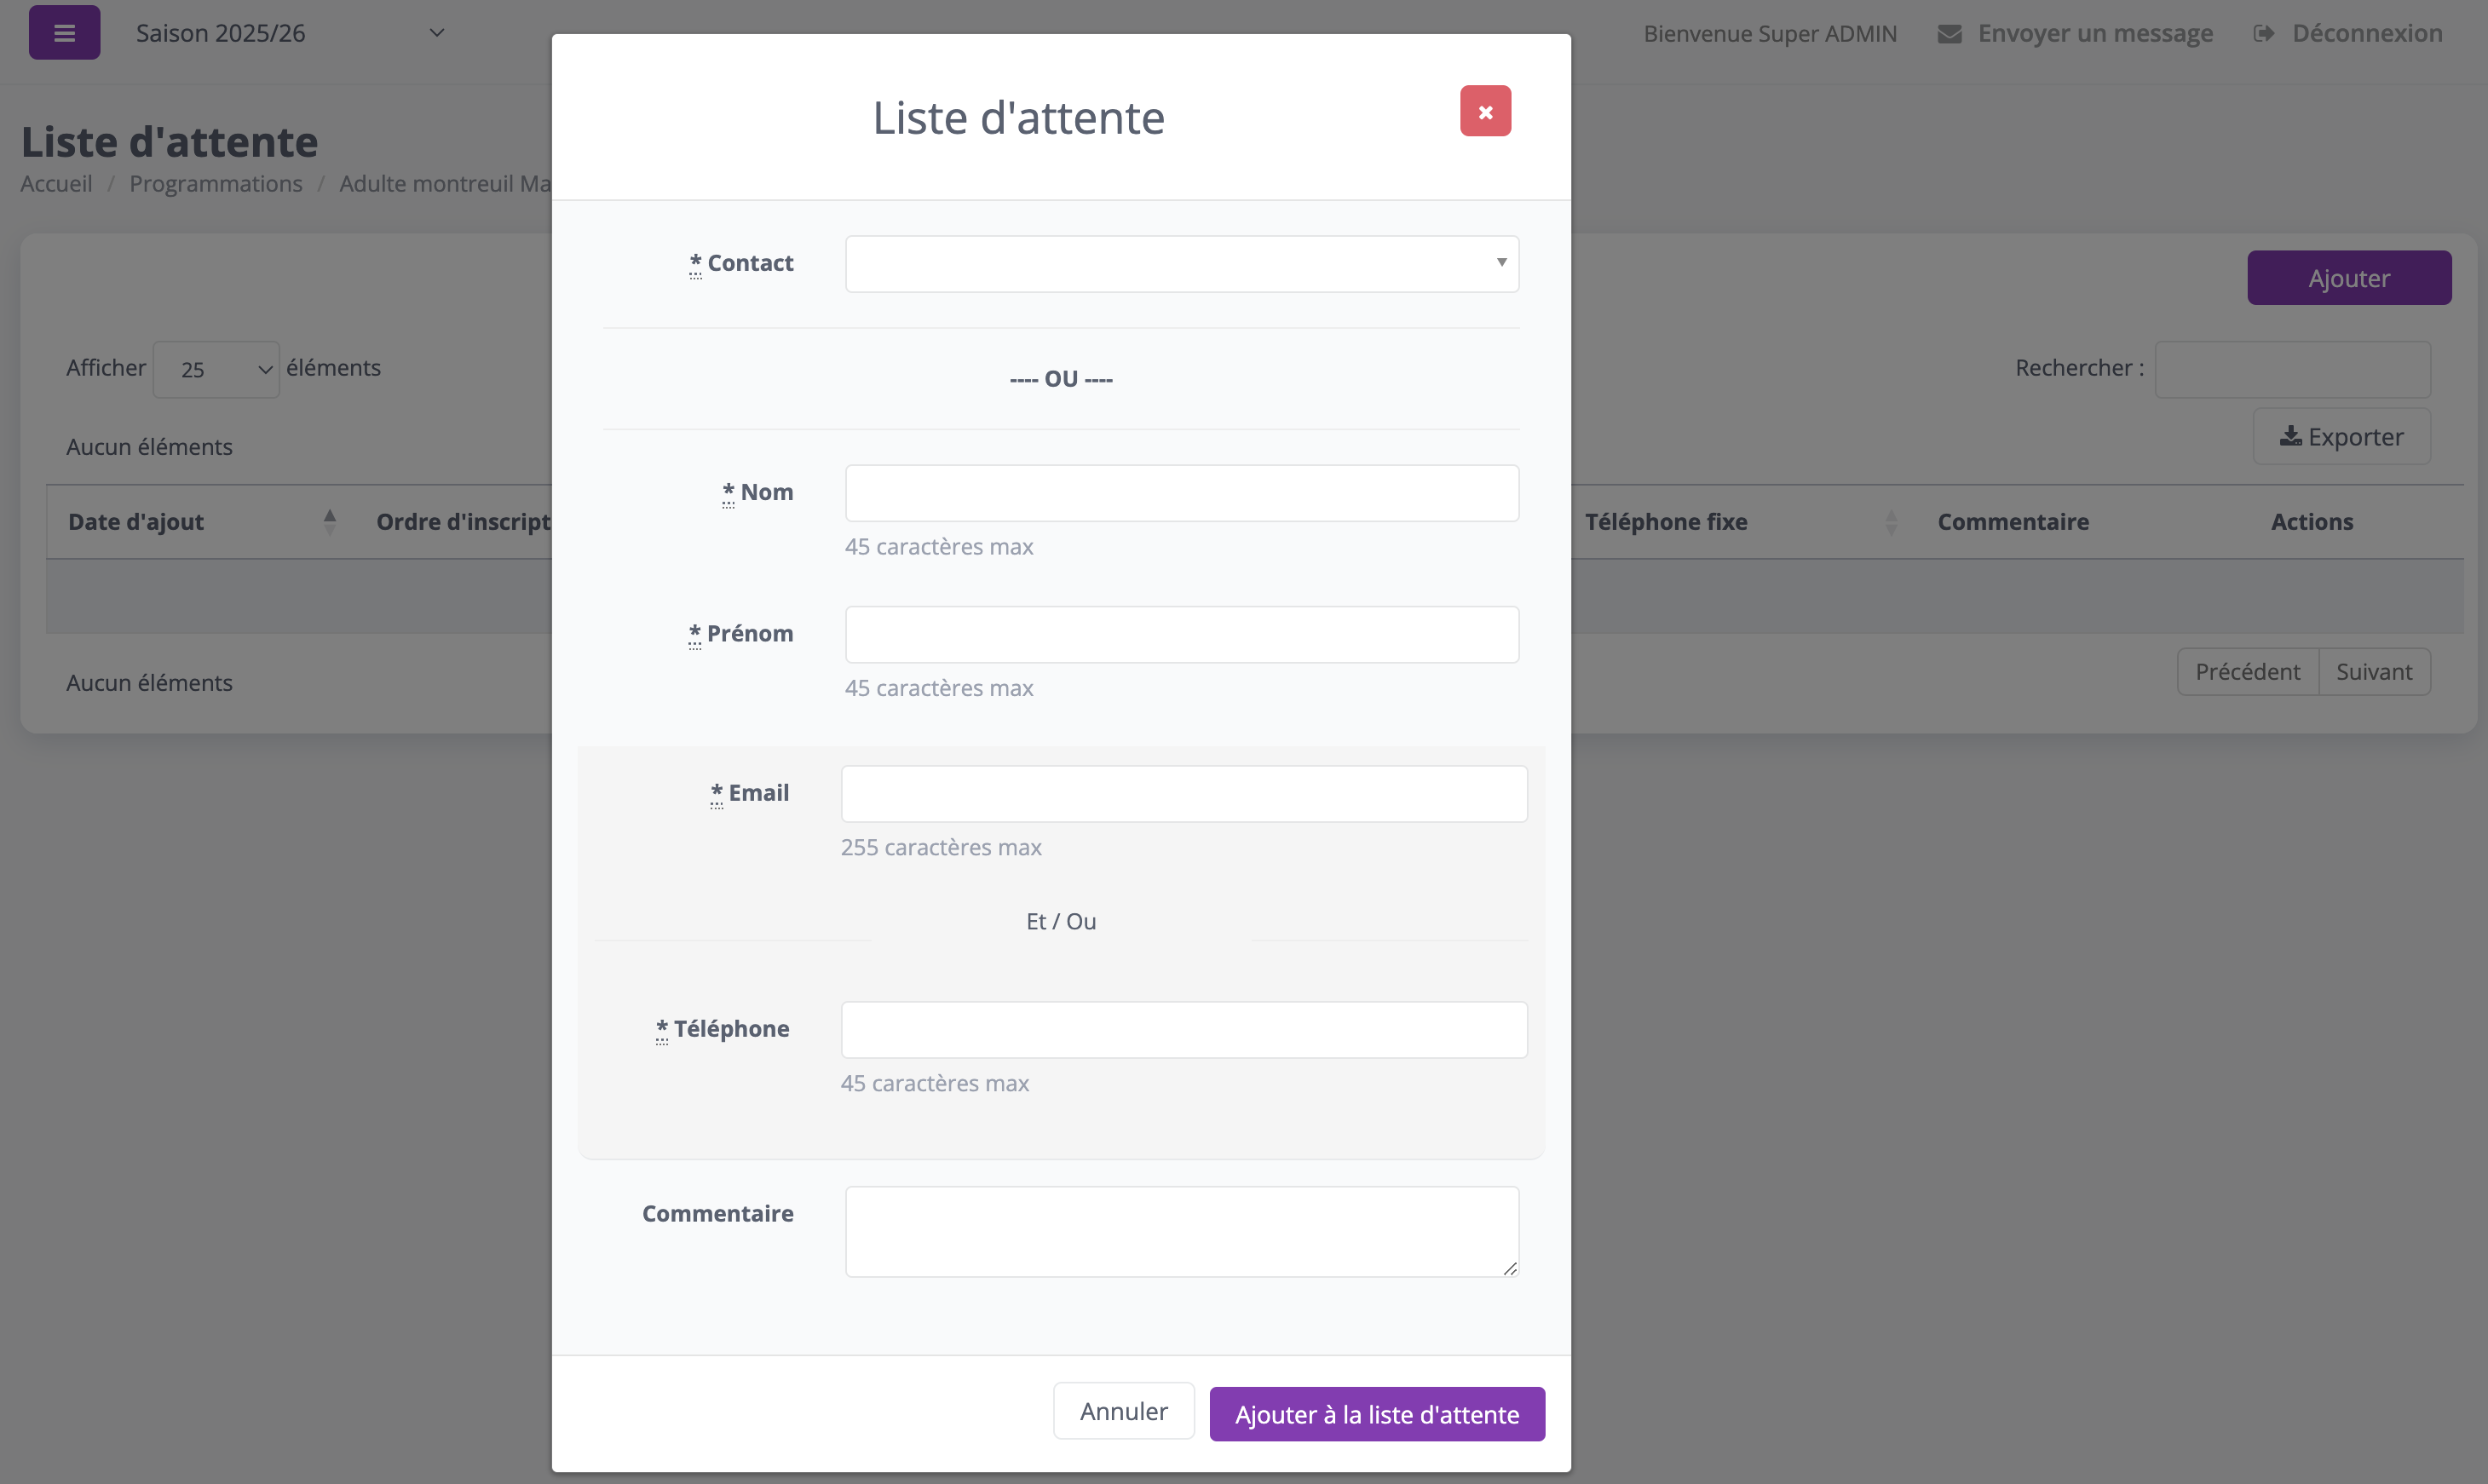Close the Liste d'attente modal

click(1484, 111)
